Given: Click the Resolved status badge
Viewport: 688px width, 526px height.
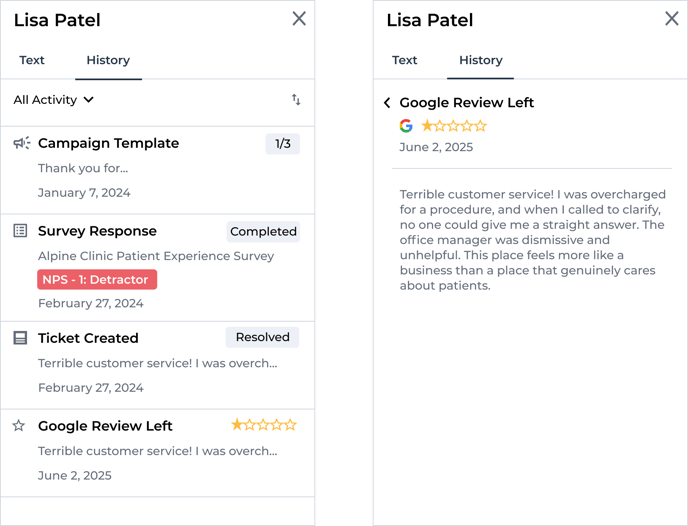Looking at the screenshot, I should [262, 337].
